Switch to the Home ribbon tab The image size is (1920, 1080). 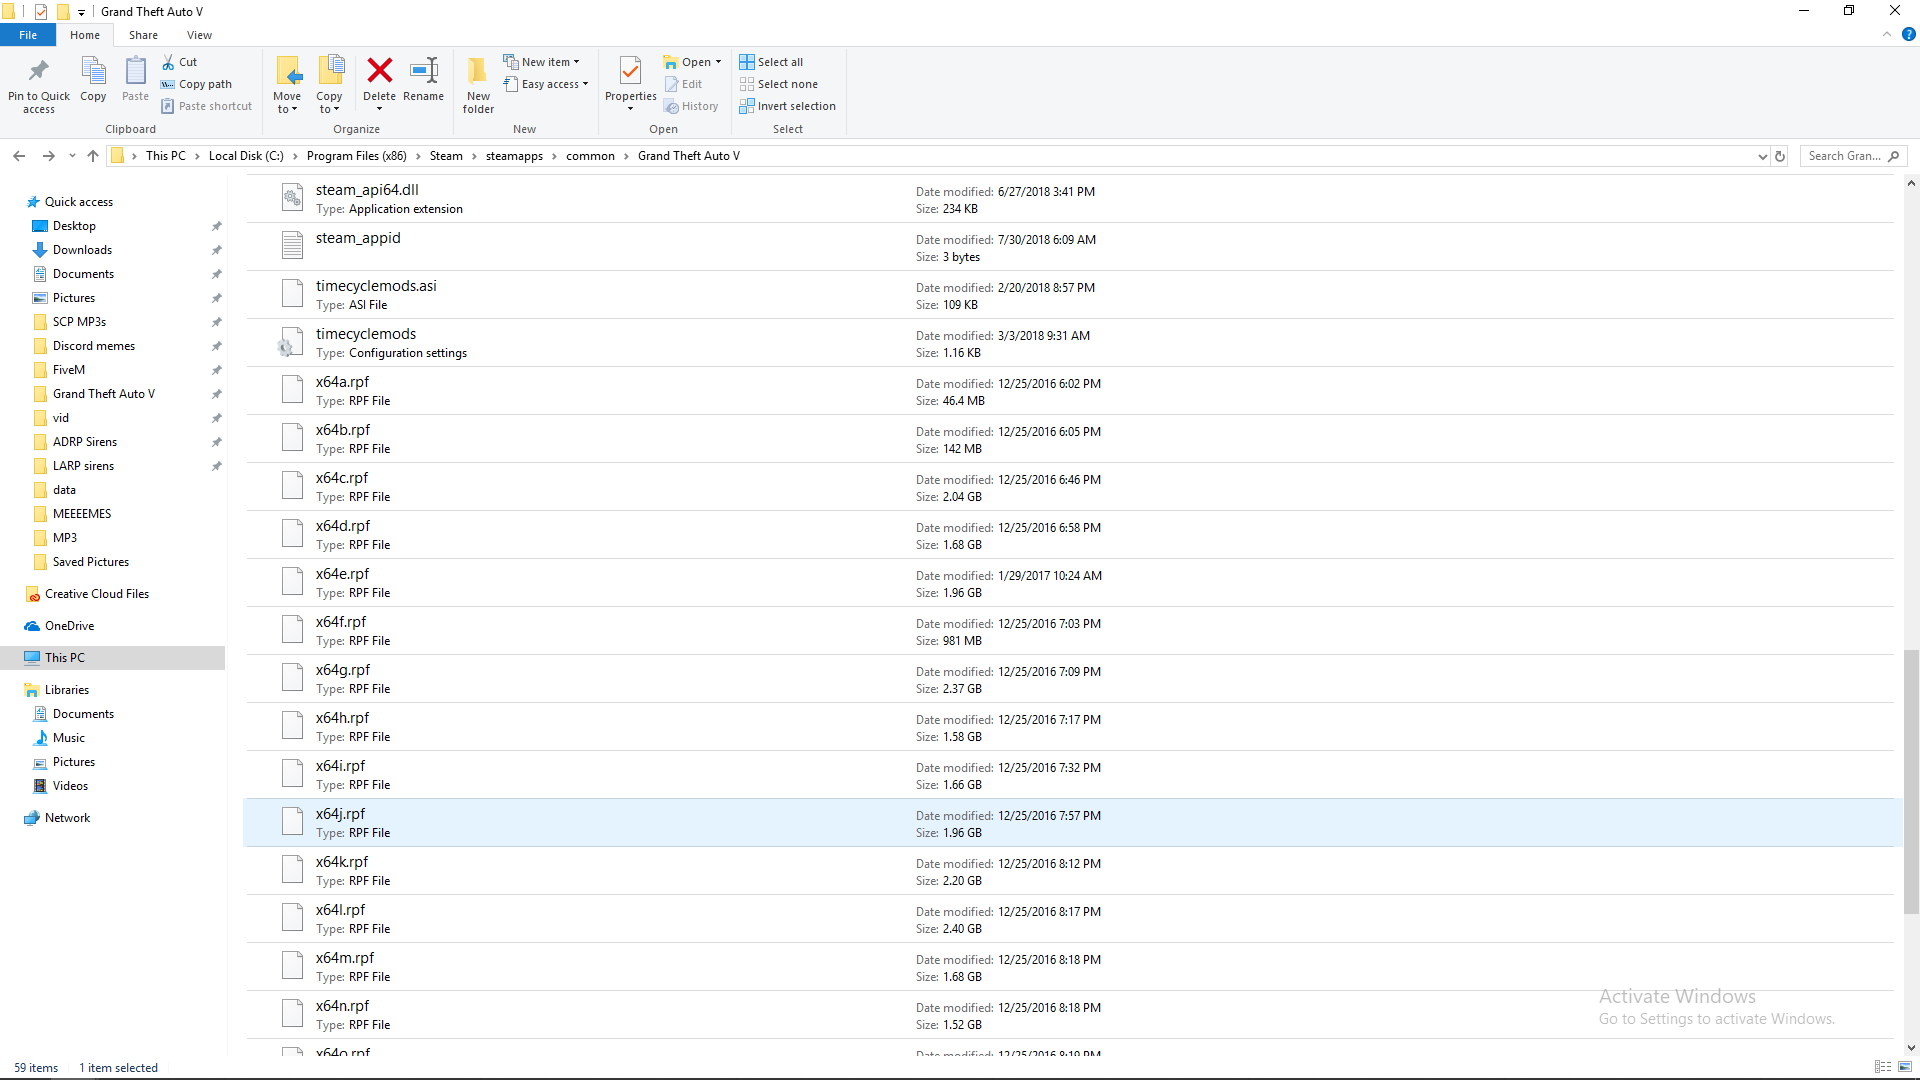tap(85, 35)
